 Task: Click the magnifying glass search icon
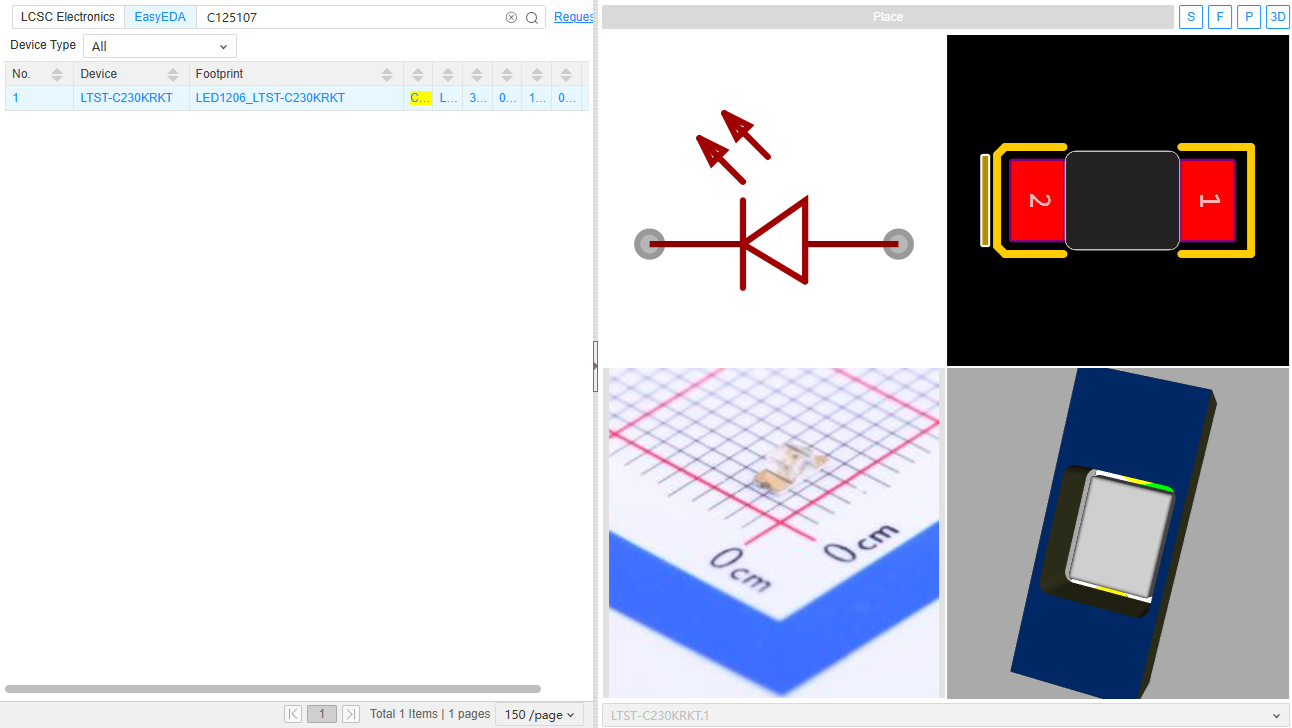pyautogui.click(x=532, y=17)
